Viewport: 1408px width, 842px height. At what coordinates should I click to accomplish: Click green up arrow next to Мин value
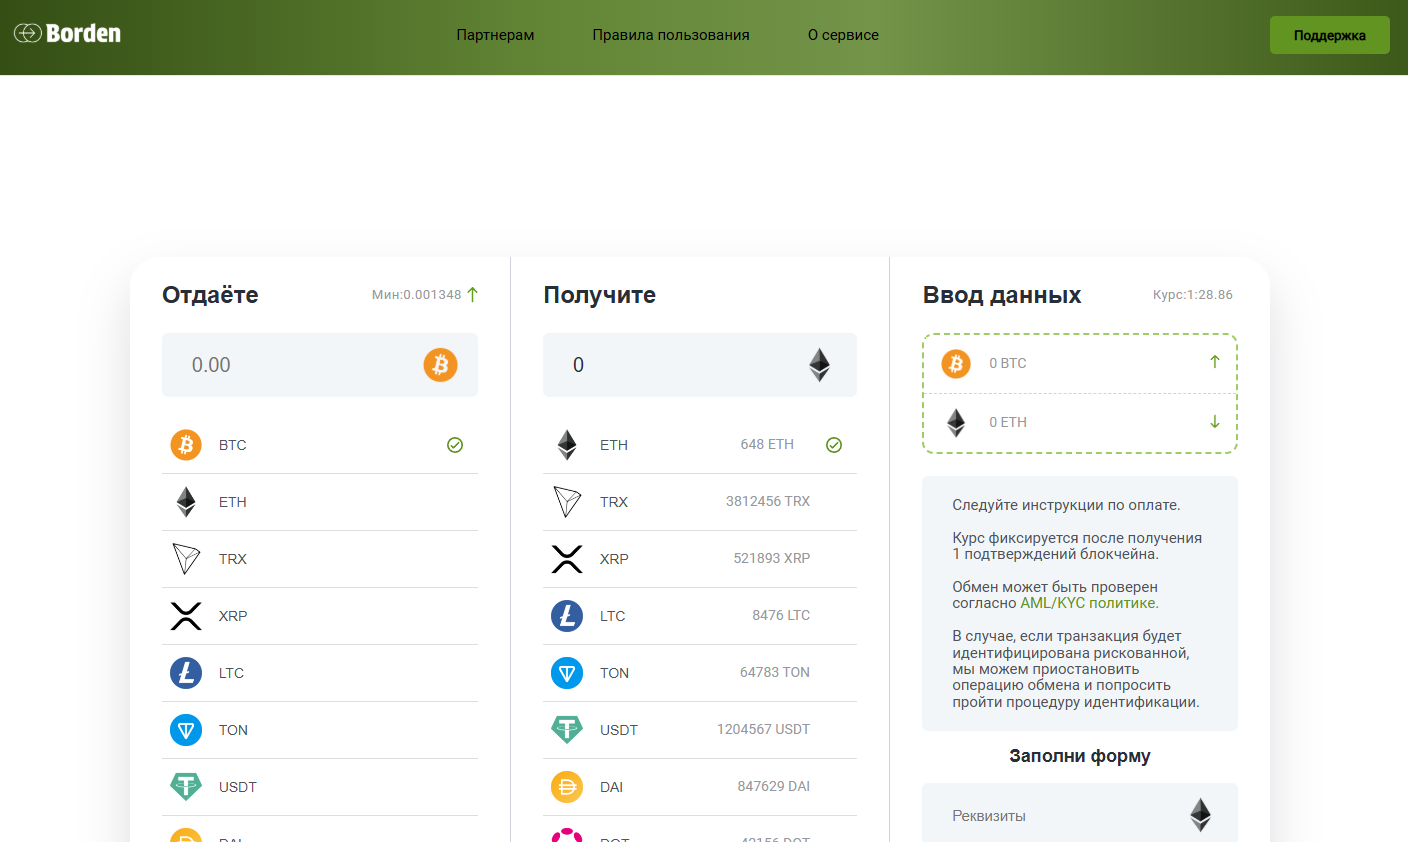click(x=473, y=295)
